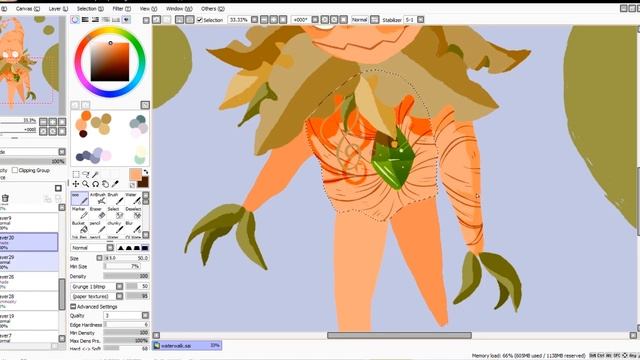The image size is (640, 360).
Task: Choose the pencil tool
Action: (98, 227)
